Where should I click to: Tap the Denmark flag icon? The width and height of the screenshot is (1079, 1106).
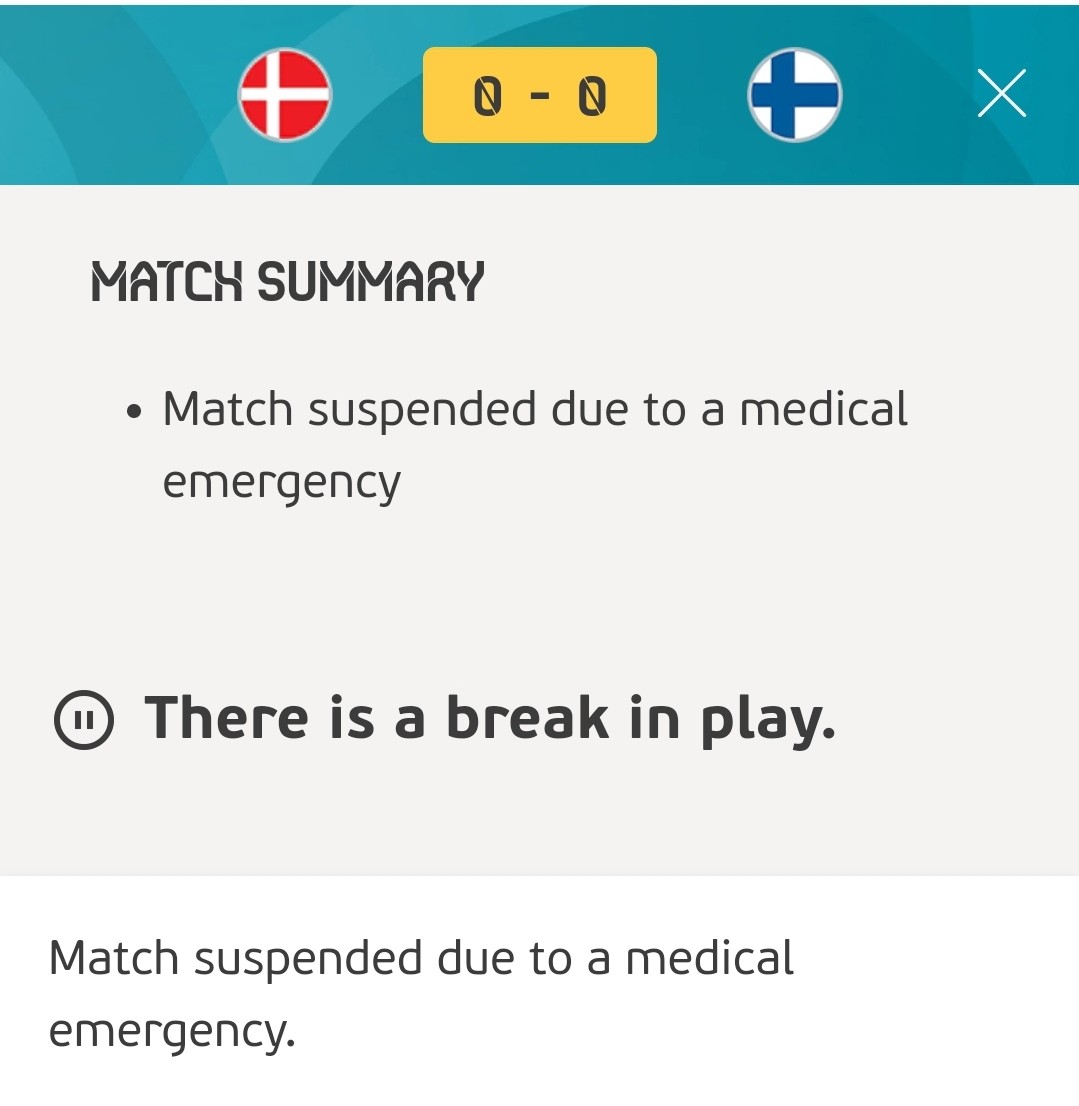pos(285,95)
